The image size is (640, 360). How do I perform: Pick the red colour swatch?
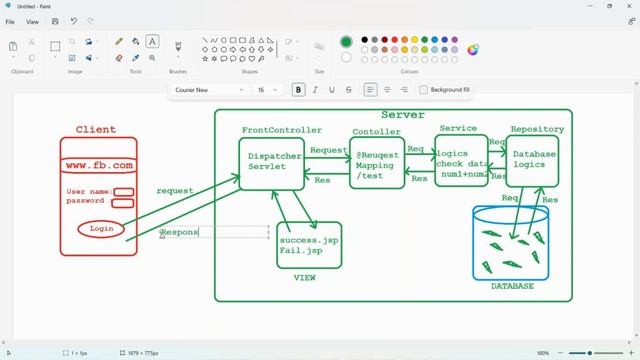[395, 40]
